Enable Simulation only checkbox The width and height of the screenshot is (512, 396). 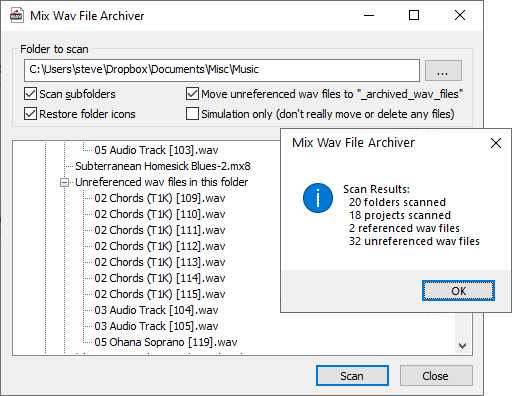point(192,114)
